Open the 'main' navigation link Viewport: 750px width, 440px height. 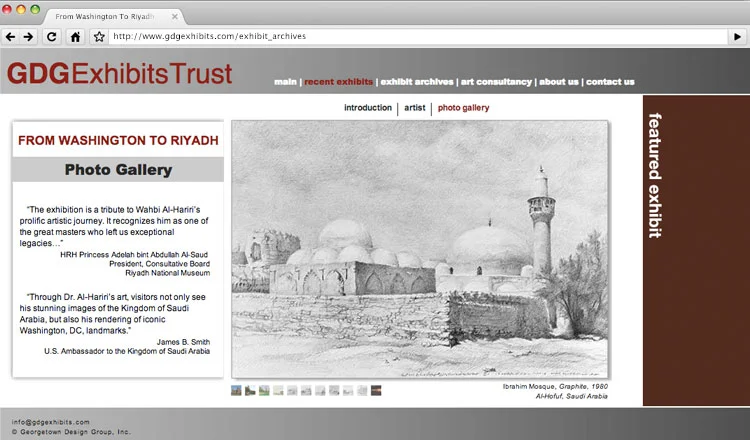point(285,82)
